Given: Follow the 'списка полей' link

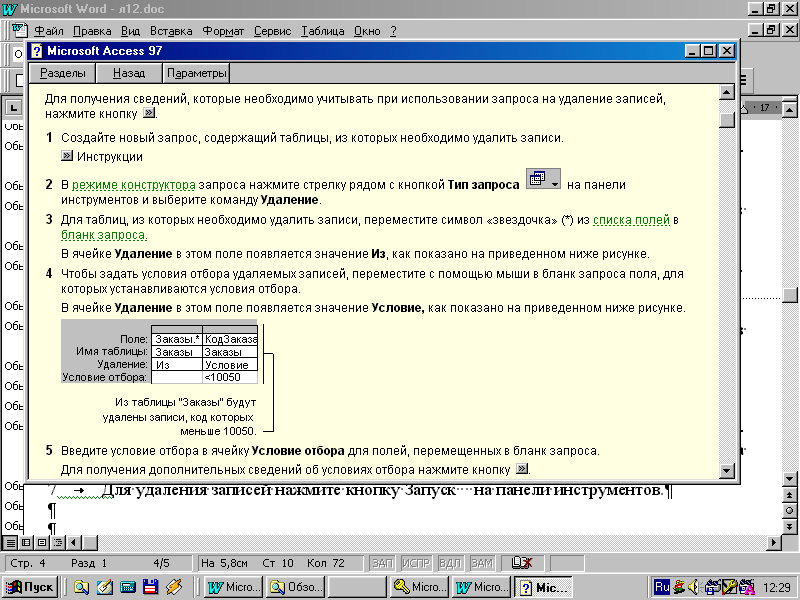Looking at the screenshot, I should pos(631,220).
